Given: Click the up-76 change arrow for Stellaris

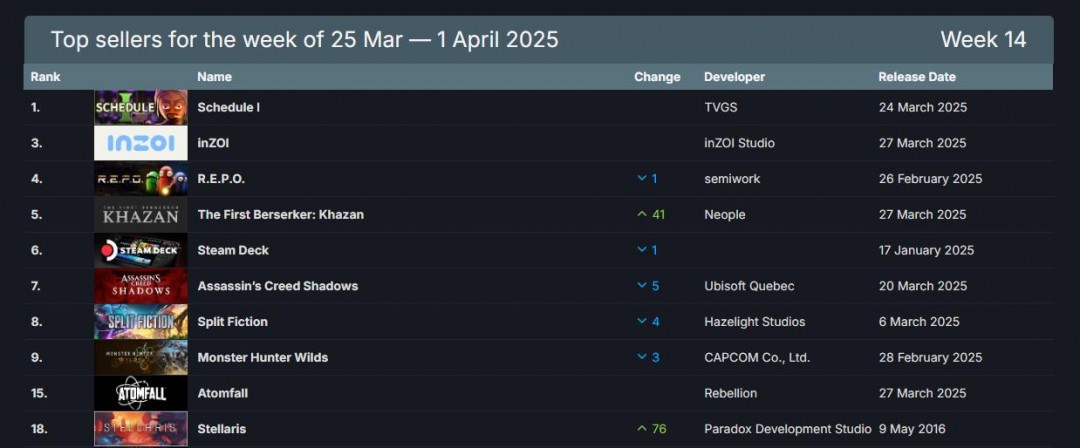Looking at the screenshot, I should [x=643, y=429].
